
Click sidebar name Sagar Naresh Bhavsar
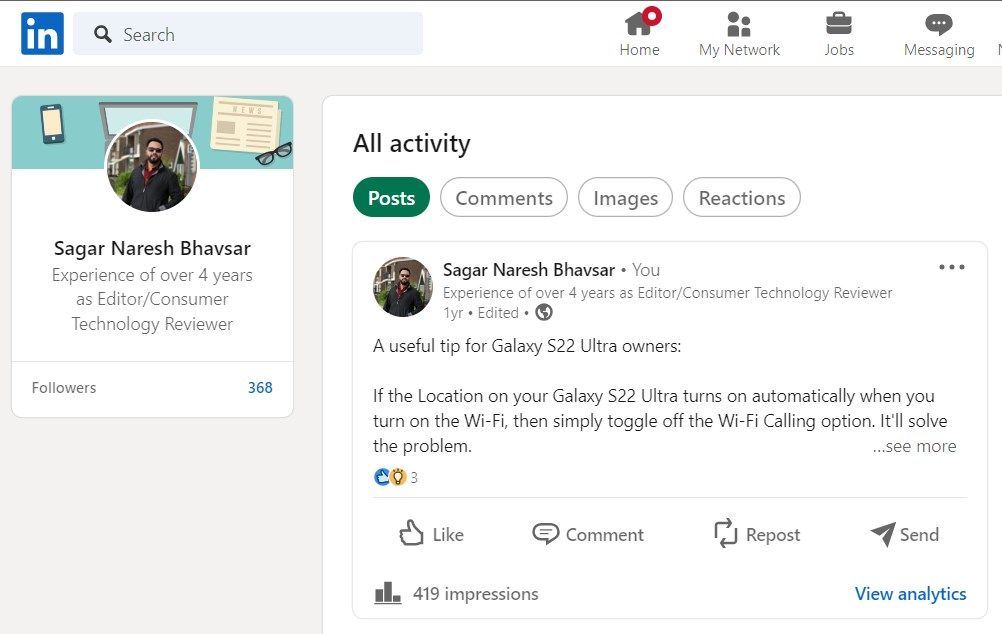point(152,248)
